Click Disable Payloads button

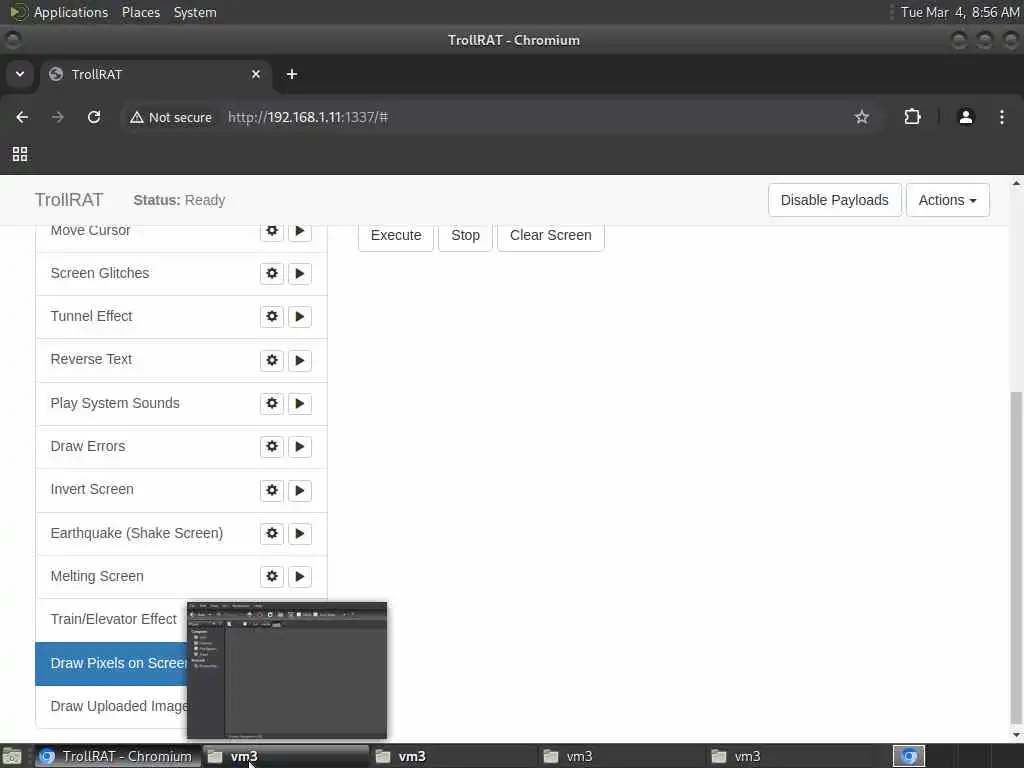(835, 200)
